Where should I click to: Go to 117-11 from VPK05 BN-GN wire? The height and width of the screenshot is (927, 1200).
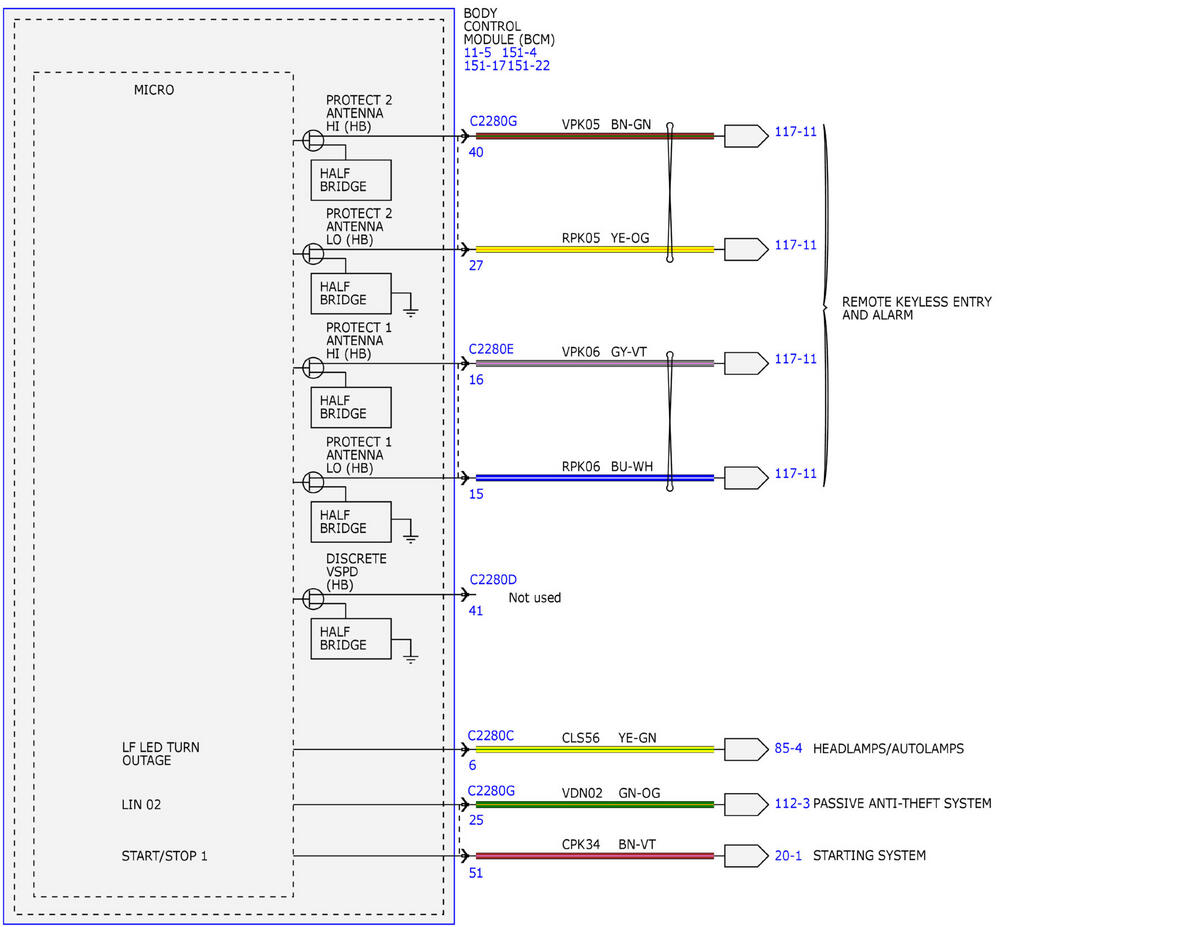[x=796, y=131]
